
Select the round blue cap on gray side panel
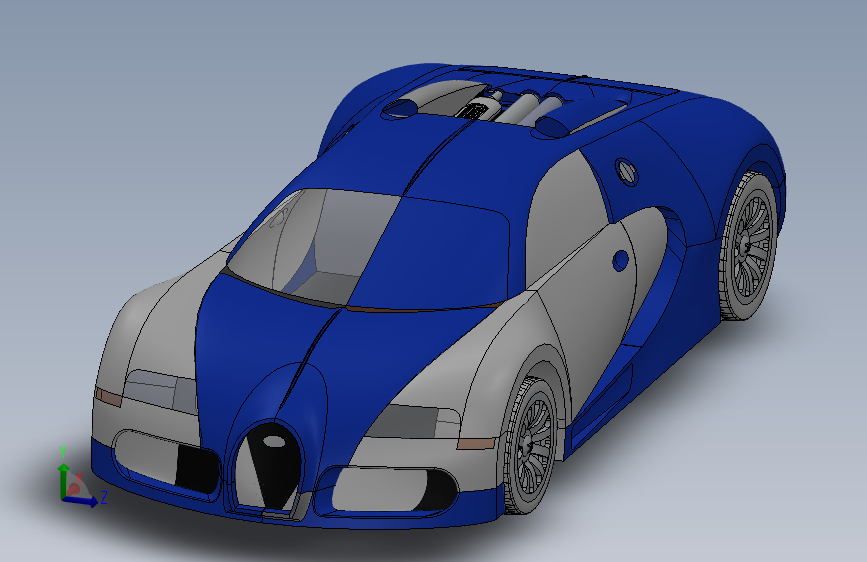click(x=620, y=260)
